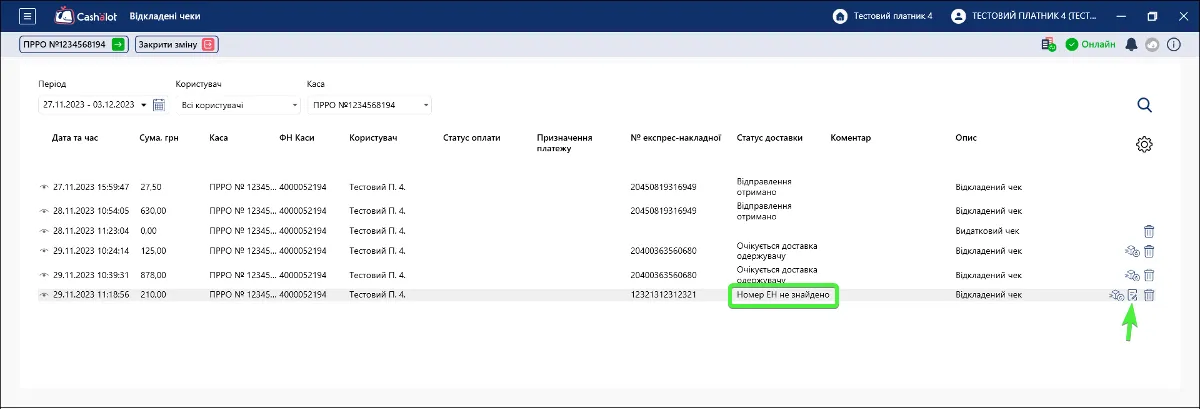View the check dated 29.11.2023 11:18:56 via eye icon
1200x409 pixels.
(44, 295)
